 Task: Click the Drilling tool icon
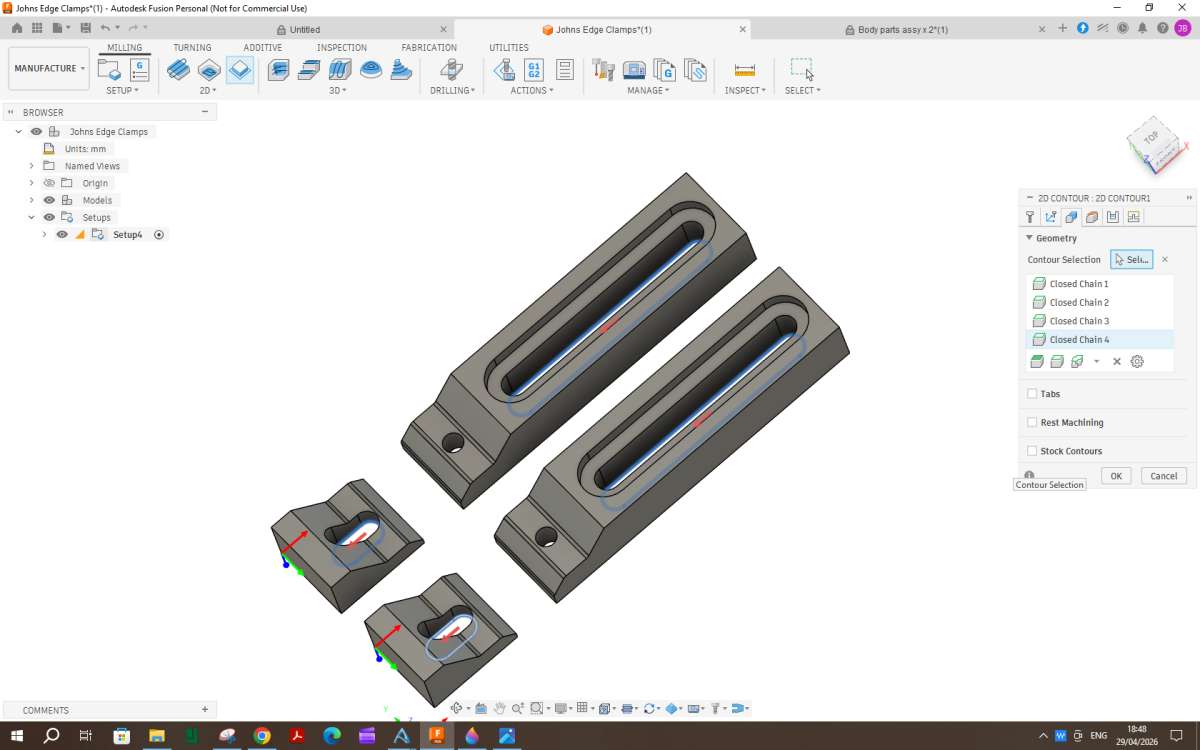point(451,70)
